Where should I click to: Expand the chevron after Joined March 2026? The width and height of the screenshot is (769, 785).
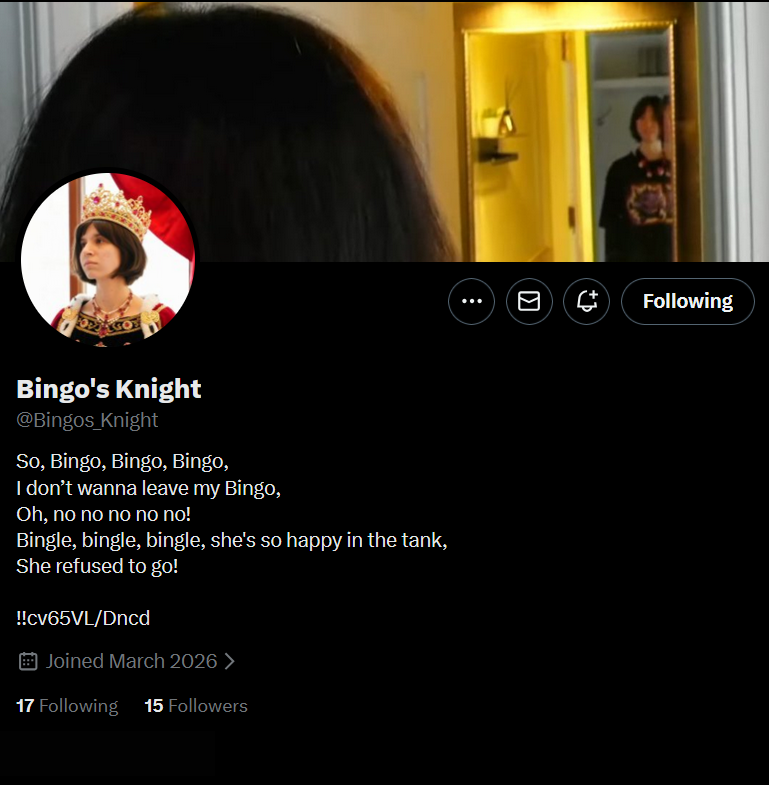pyautogui.click(x=230, y=661)
